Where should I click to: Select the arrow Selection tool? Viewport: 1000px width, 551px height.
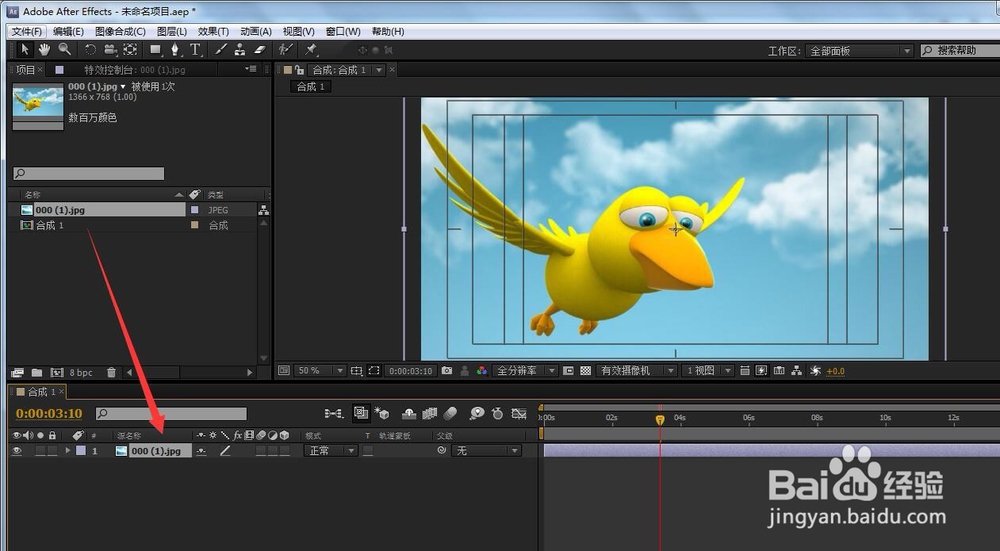[24, 49]
